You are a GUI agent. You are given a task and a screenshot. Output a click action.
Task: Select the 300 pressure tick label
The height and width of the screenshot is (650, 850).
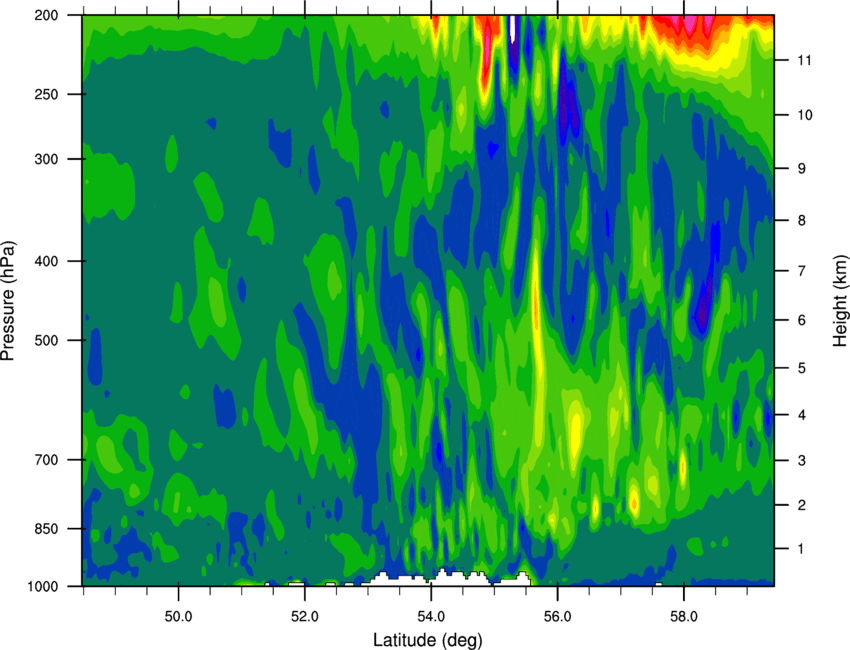[46, 159]
